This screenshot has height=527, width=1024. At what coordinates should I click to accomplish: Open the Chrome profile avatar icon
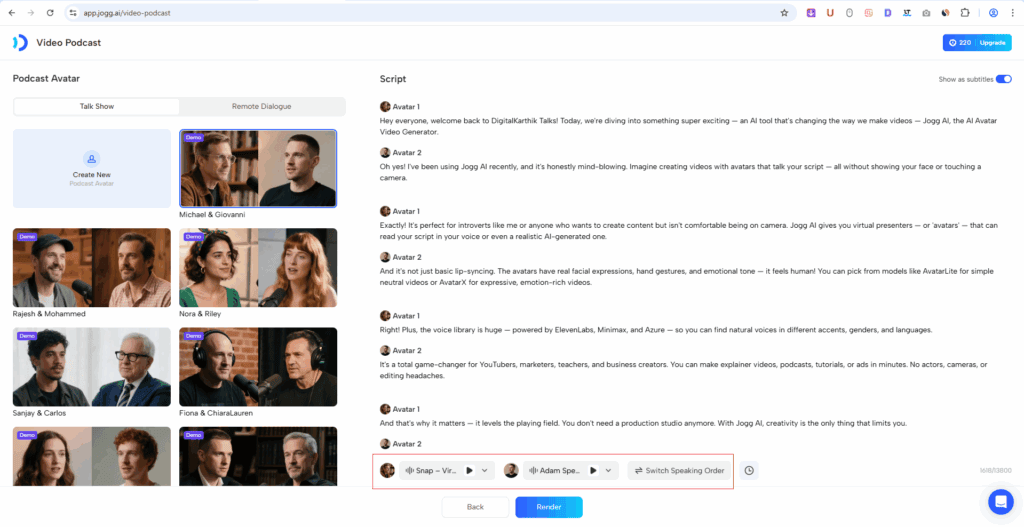pos(993,13)
